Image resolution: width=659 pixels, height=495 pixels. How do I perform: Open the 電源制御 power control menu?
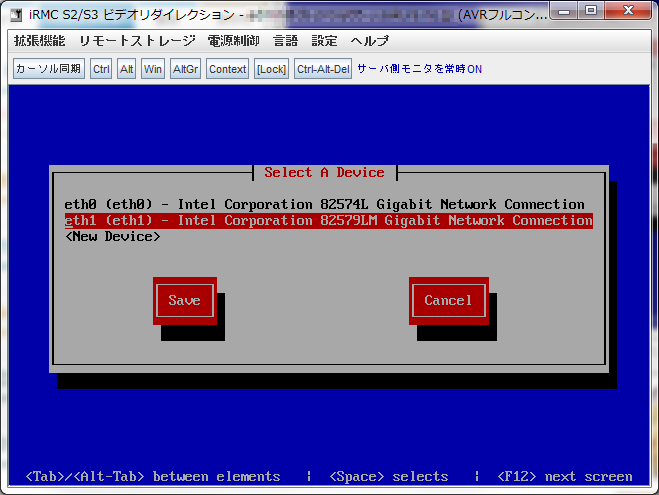(x=234, y=41)
